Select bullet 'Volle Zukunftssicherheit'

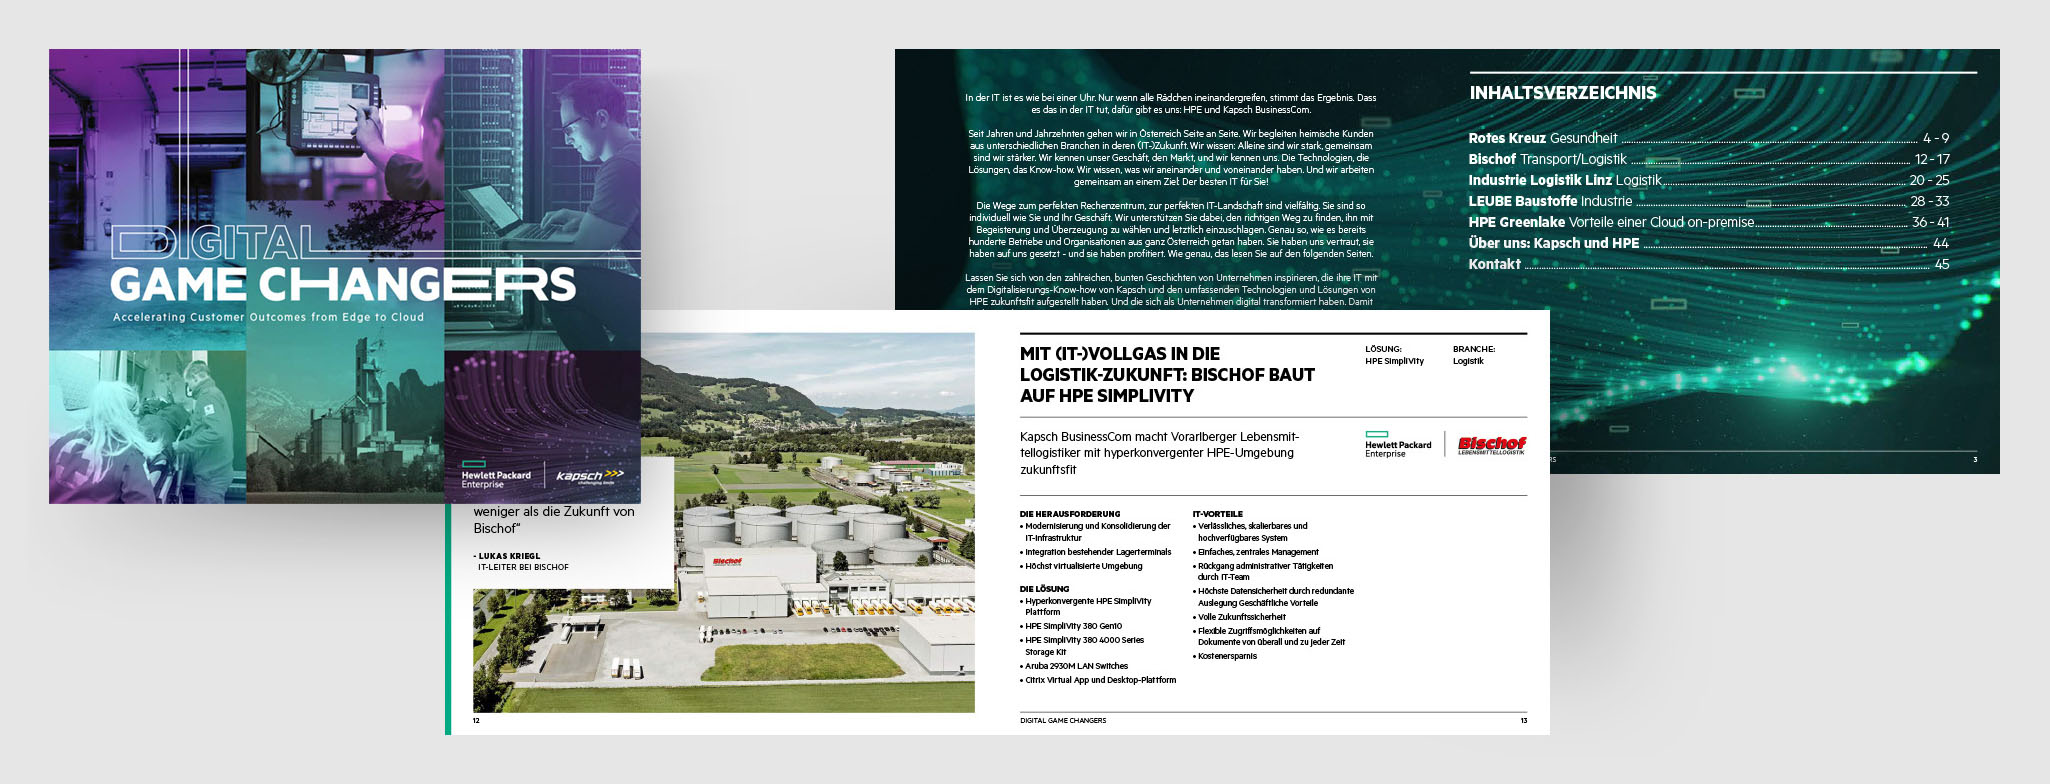[1239, 617]
